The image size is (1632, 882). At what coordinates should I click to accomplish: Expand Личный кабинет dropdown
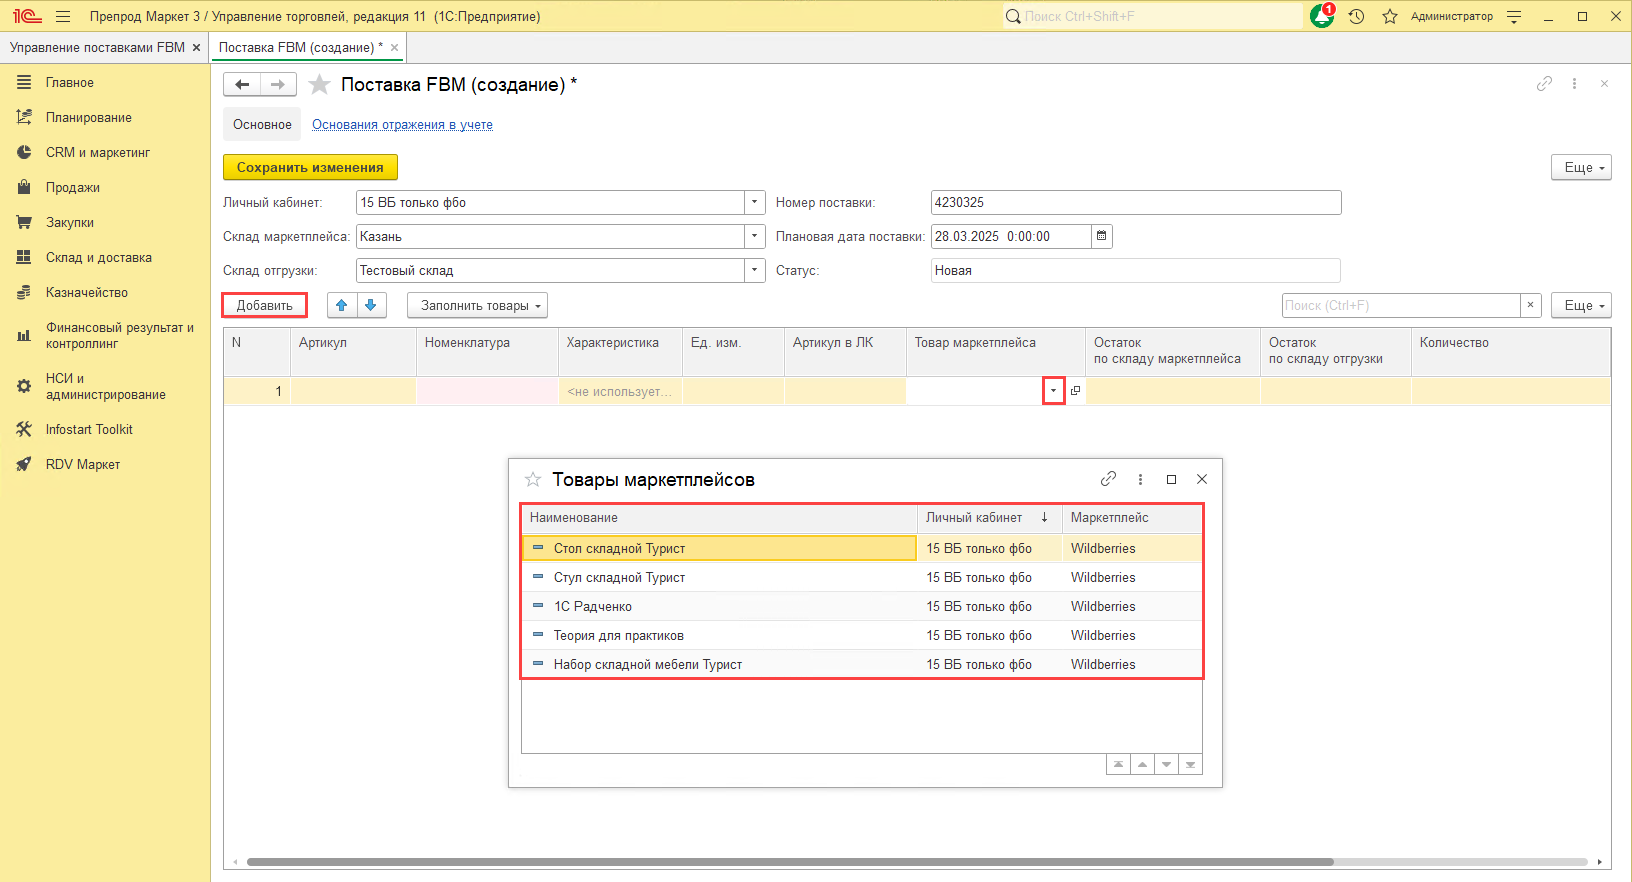pos(755,202)
